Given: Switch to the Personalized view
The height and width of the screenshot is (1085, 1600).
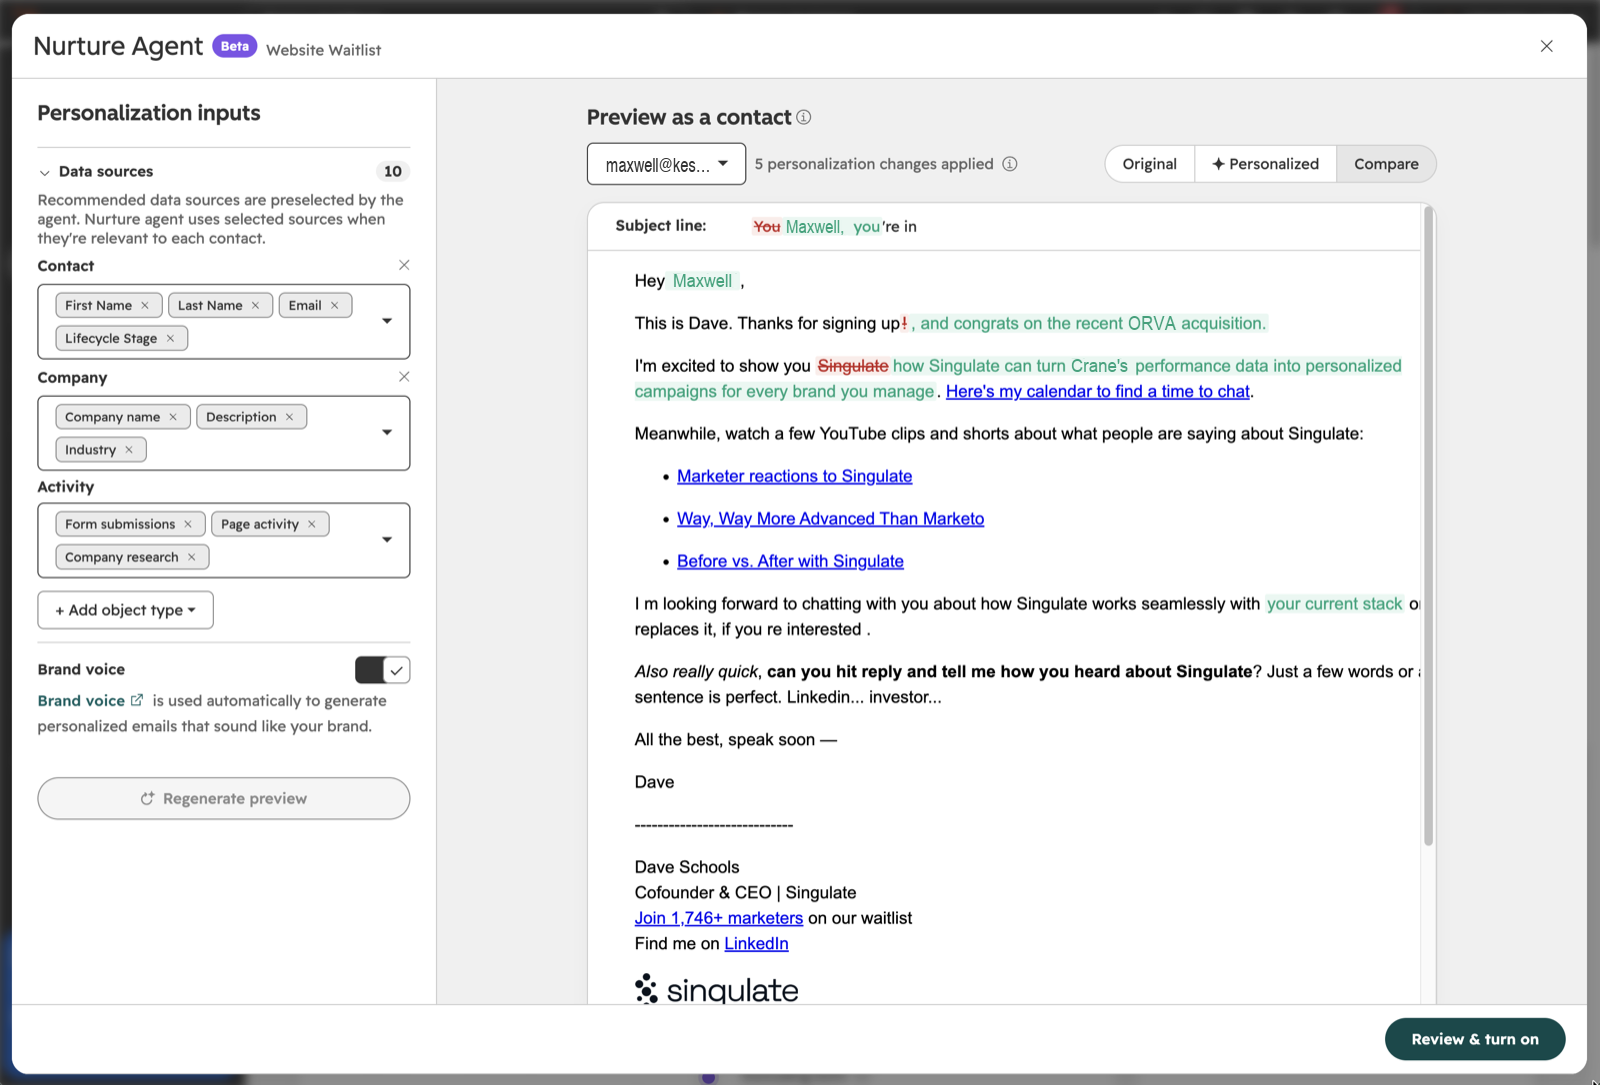Looking at the screenshot, I should coord(1266,164).
